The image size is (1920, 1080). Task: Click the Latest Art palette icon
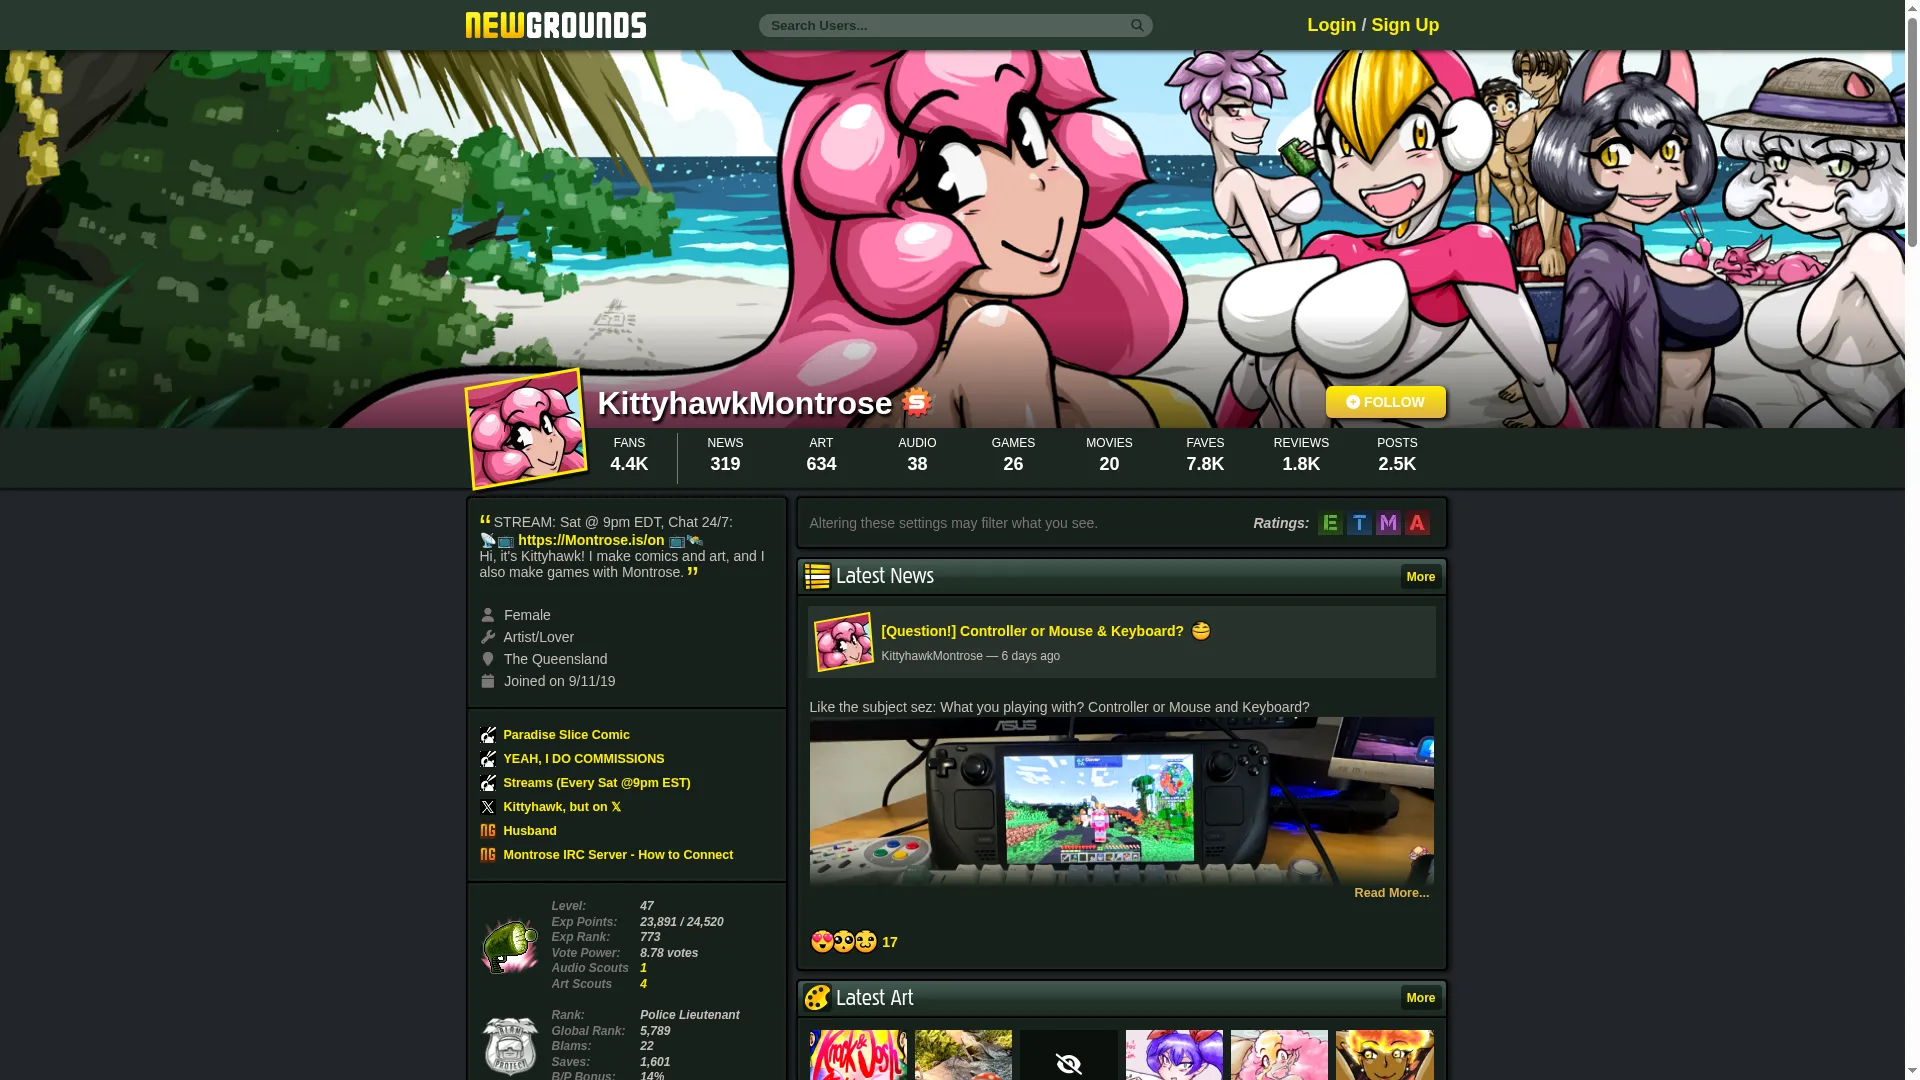[817, 997]
